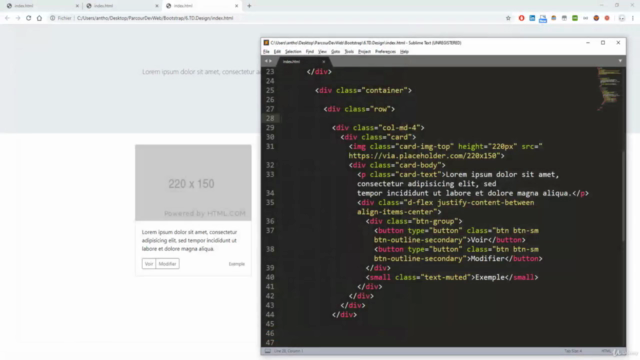
Task: Go back in Chrome history
Action: click(7, 18)
